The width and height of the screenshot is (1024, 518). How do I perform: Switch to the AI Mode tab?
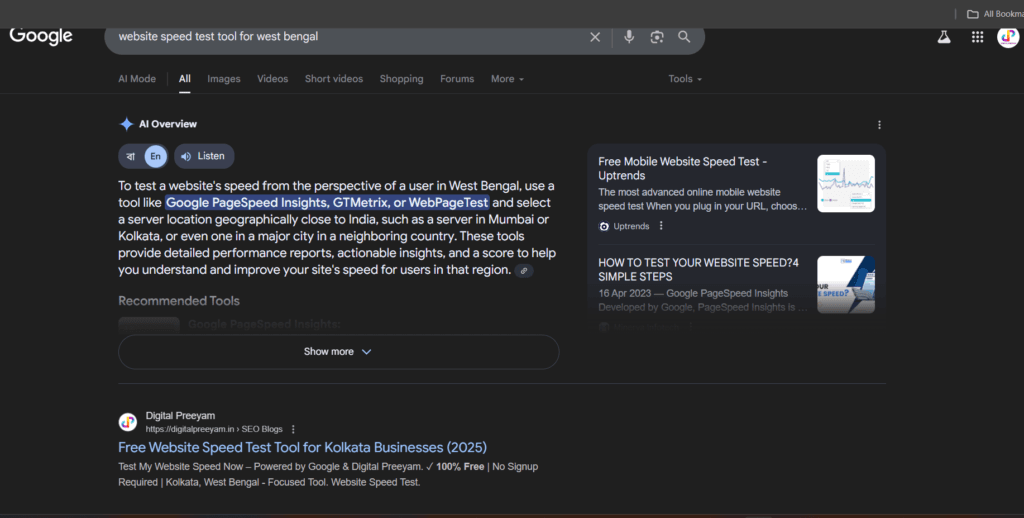[x=137, y=79]
